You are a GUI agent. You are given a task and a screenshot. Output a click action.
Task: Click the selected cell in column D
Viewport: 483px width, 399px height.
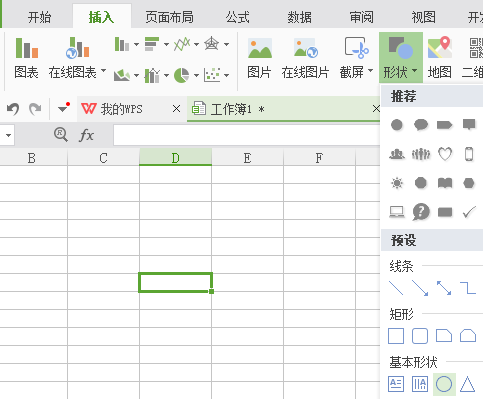coord(175,282)
